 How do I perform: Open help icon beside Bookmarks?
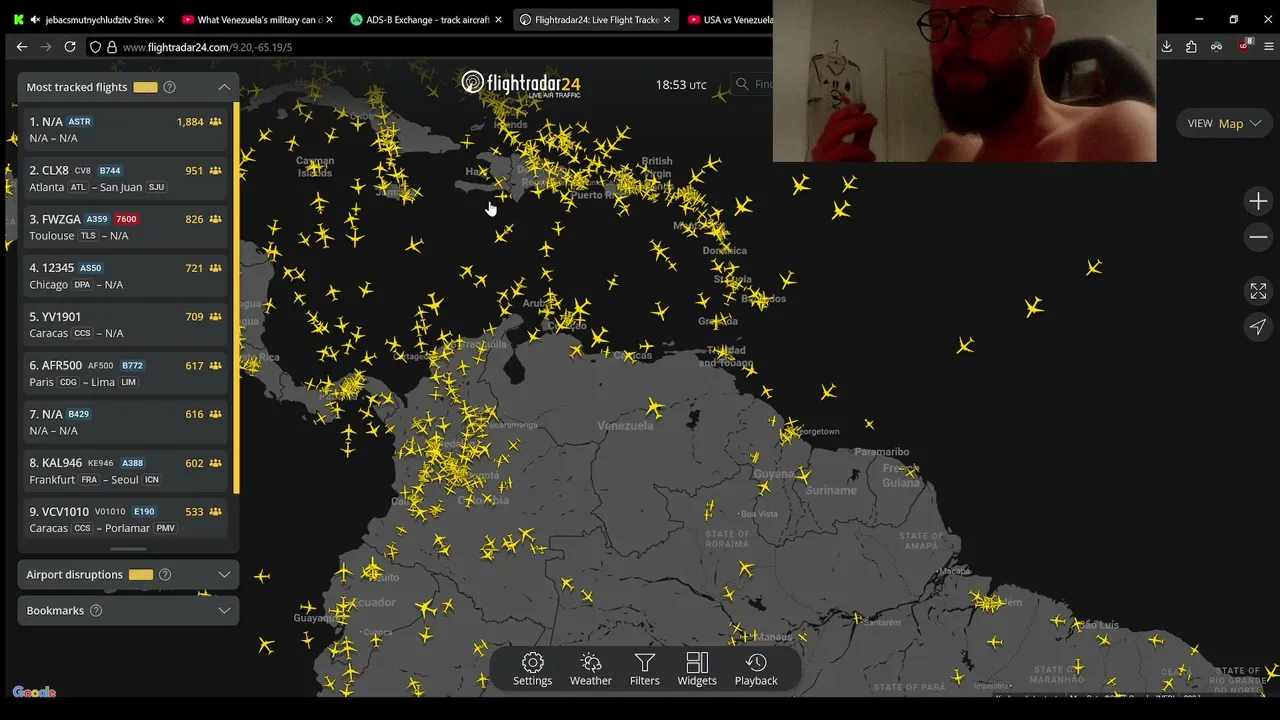tap(96, 611)
